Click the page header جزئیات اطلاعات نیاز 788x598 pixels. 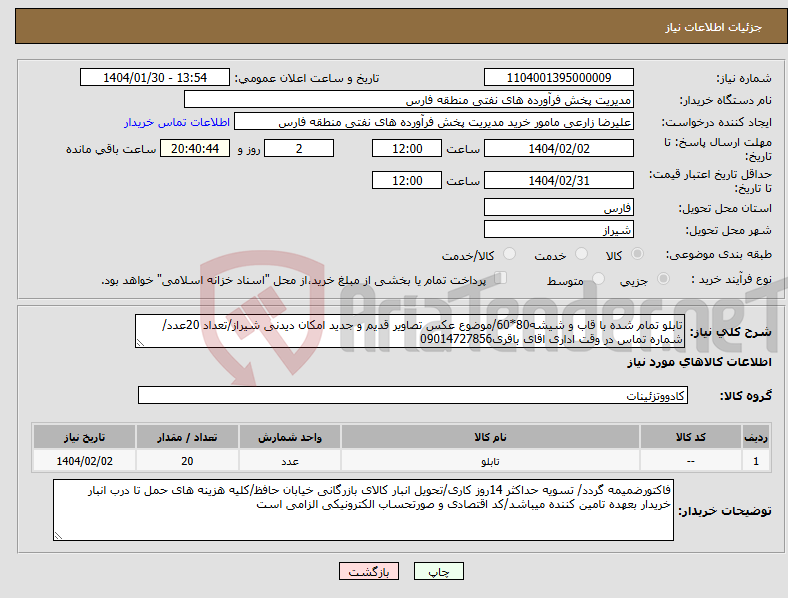(714, 27)
